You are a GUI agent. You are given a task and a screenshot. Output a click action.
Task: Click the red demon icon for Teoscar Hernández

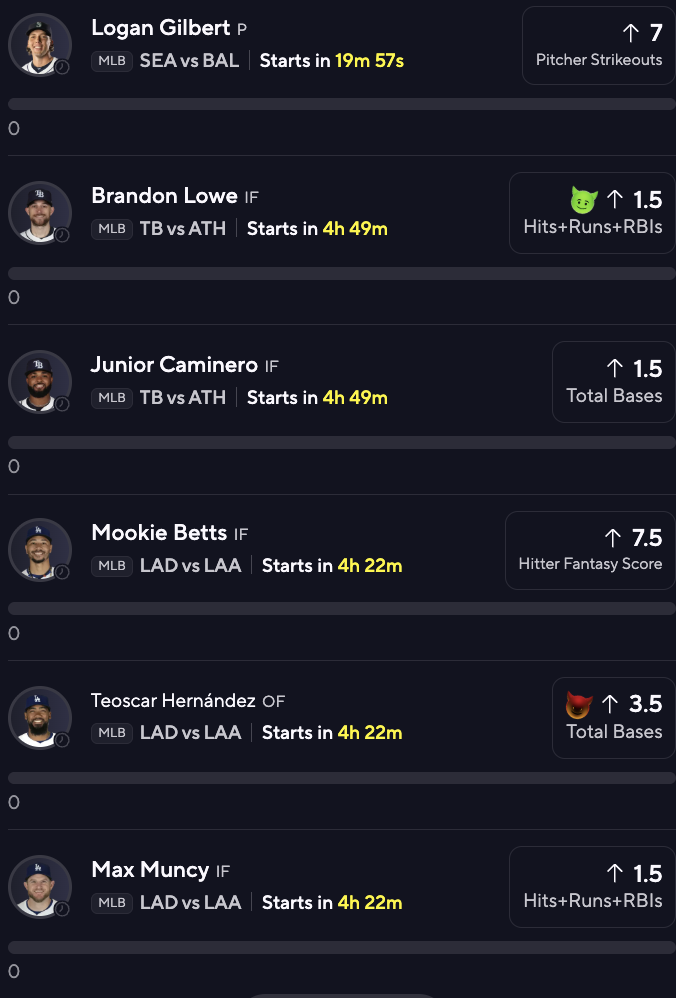point(578,705)
